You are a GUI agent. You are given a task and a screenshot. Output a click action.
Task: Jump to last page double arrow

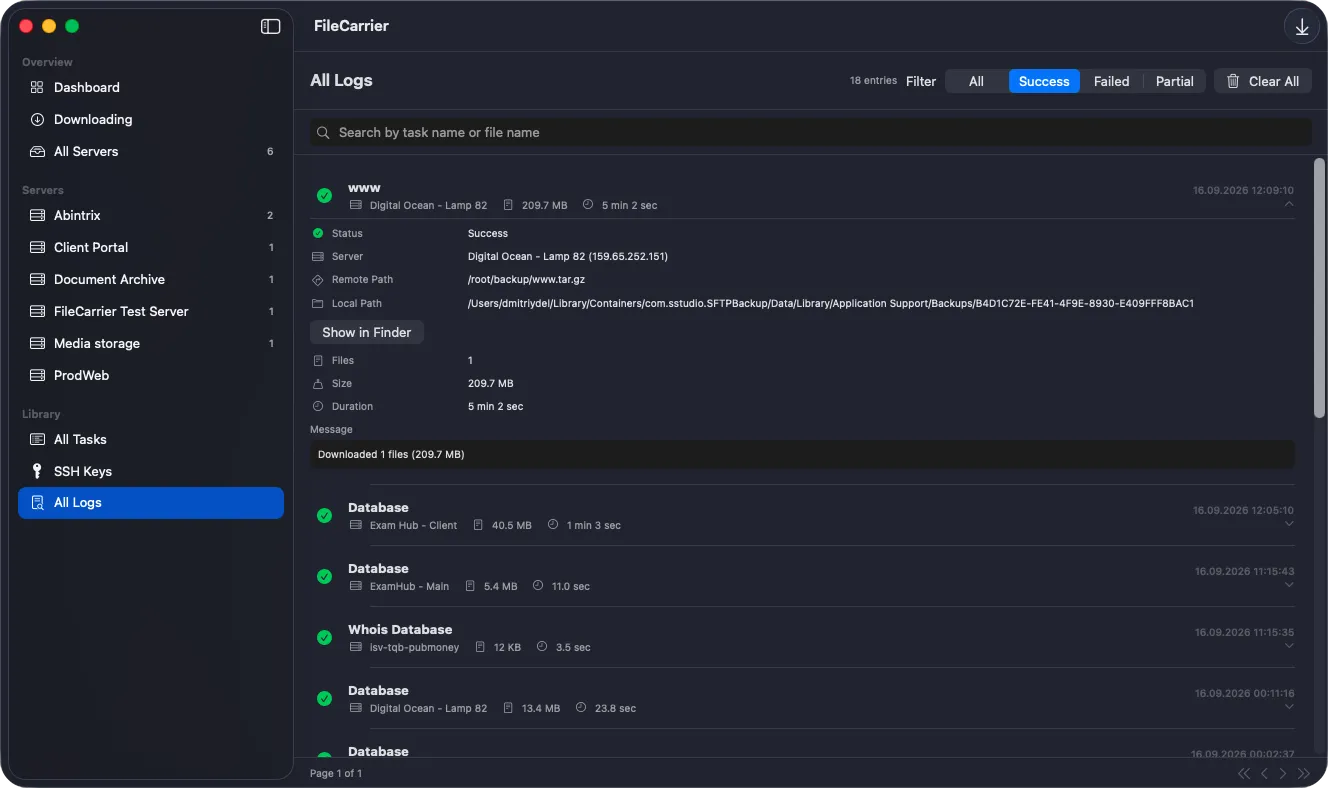(x=1303, y=773)
